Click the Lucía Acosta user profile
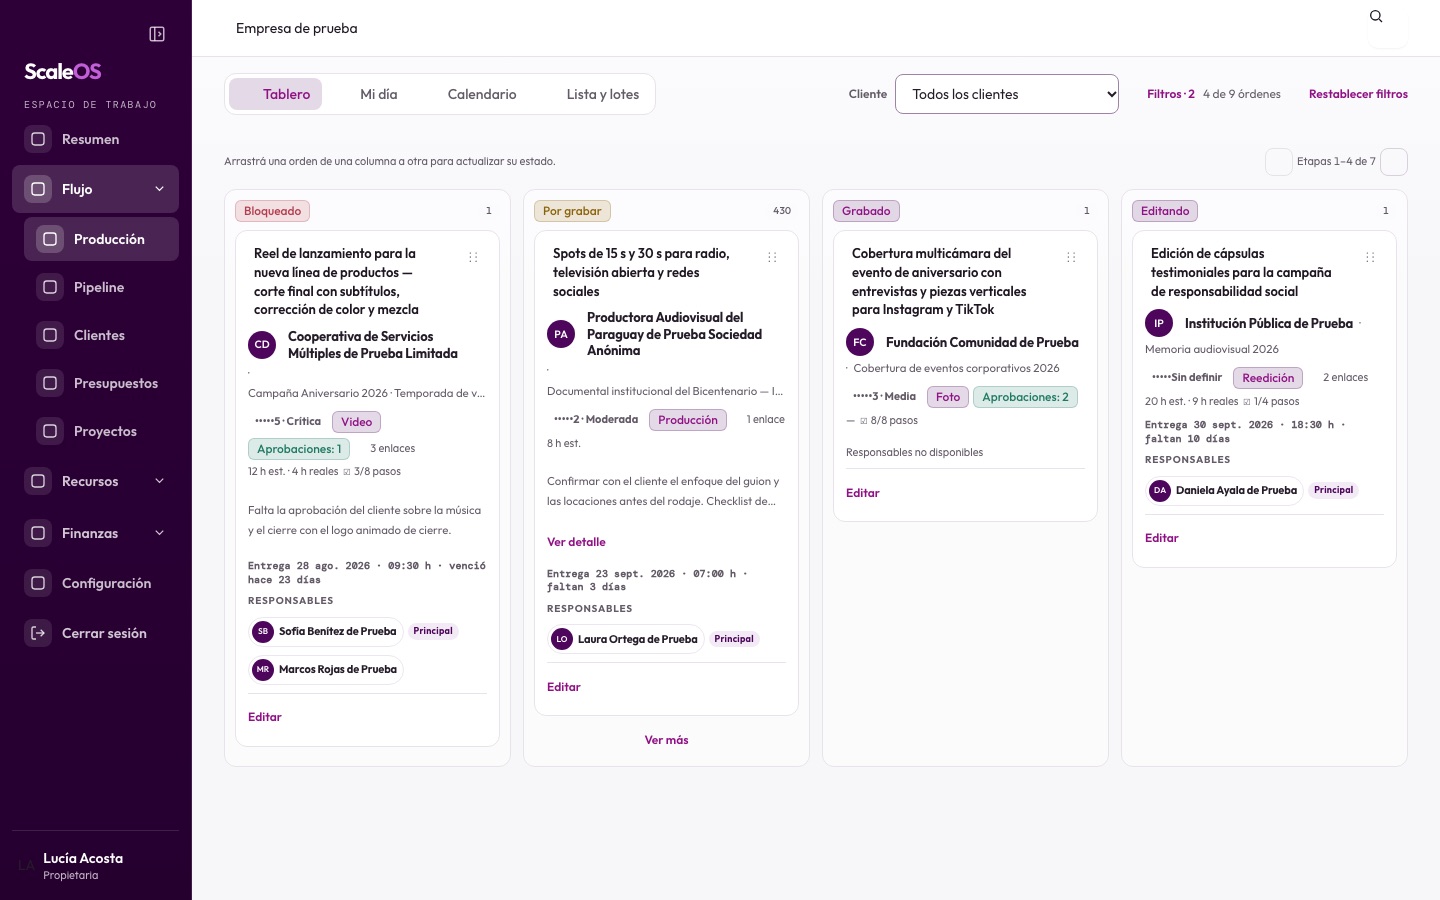 (95, 866)
